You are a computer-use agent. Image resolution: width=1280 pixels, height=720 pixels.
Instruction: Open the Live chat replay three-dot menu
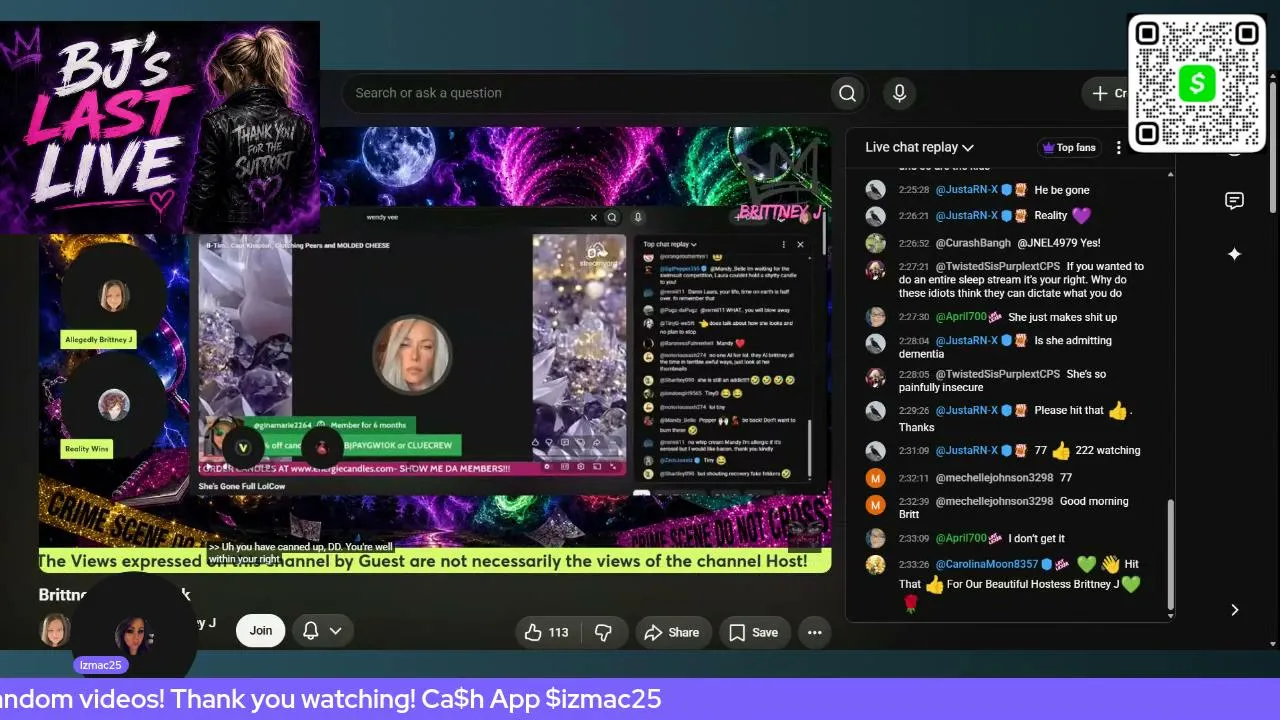pos(1119,147)
